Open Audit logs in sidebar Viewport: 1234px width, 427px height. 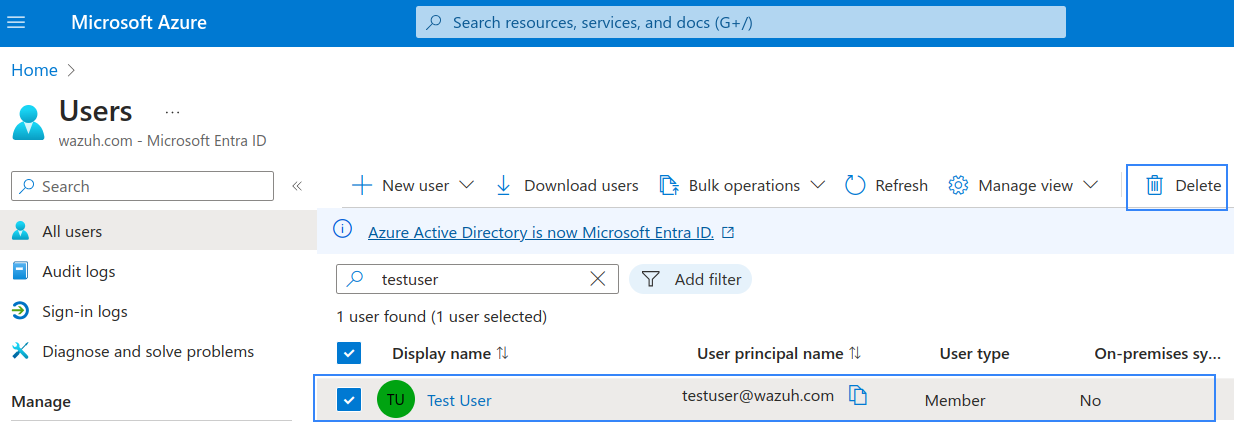[78, 271]
